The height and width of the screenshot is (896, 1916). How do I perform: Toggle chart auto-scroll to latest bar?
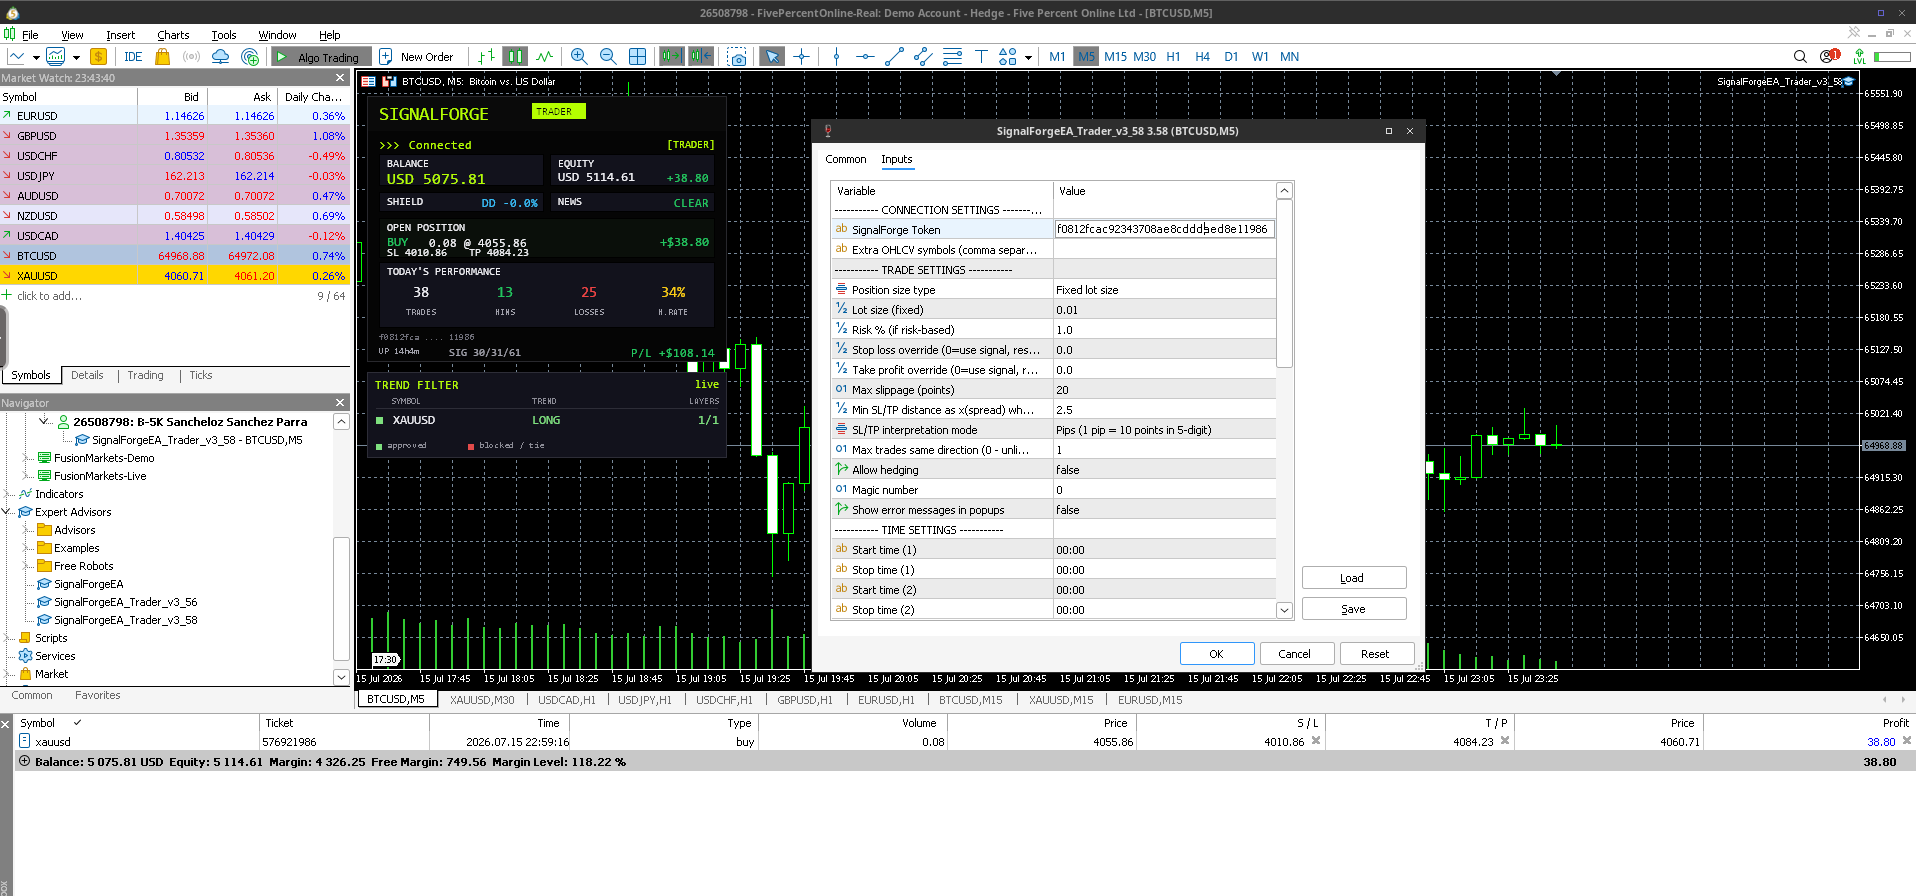click(671, 57)
